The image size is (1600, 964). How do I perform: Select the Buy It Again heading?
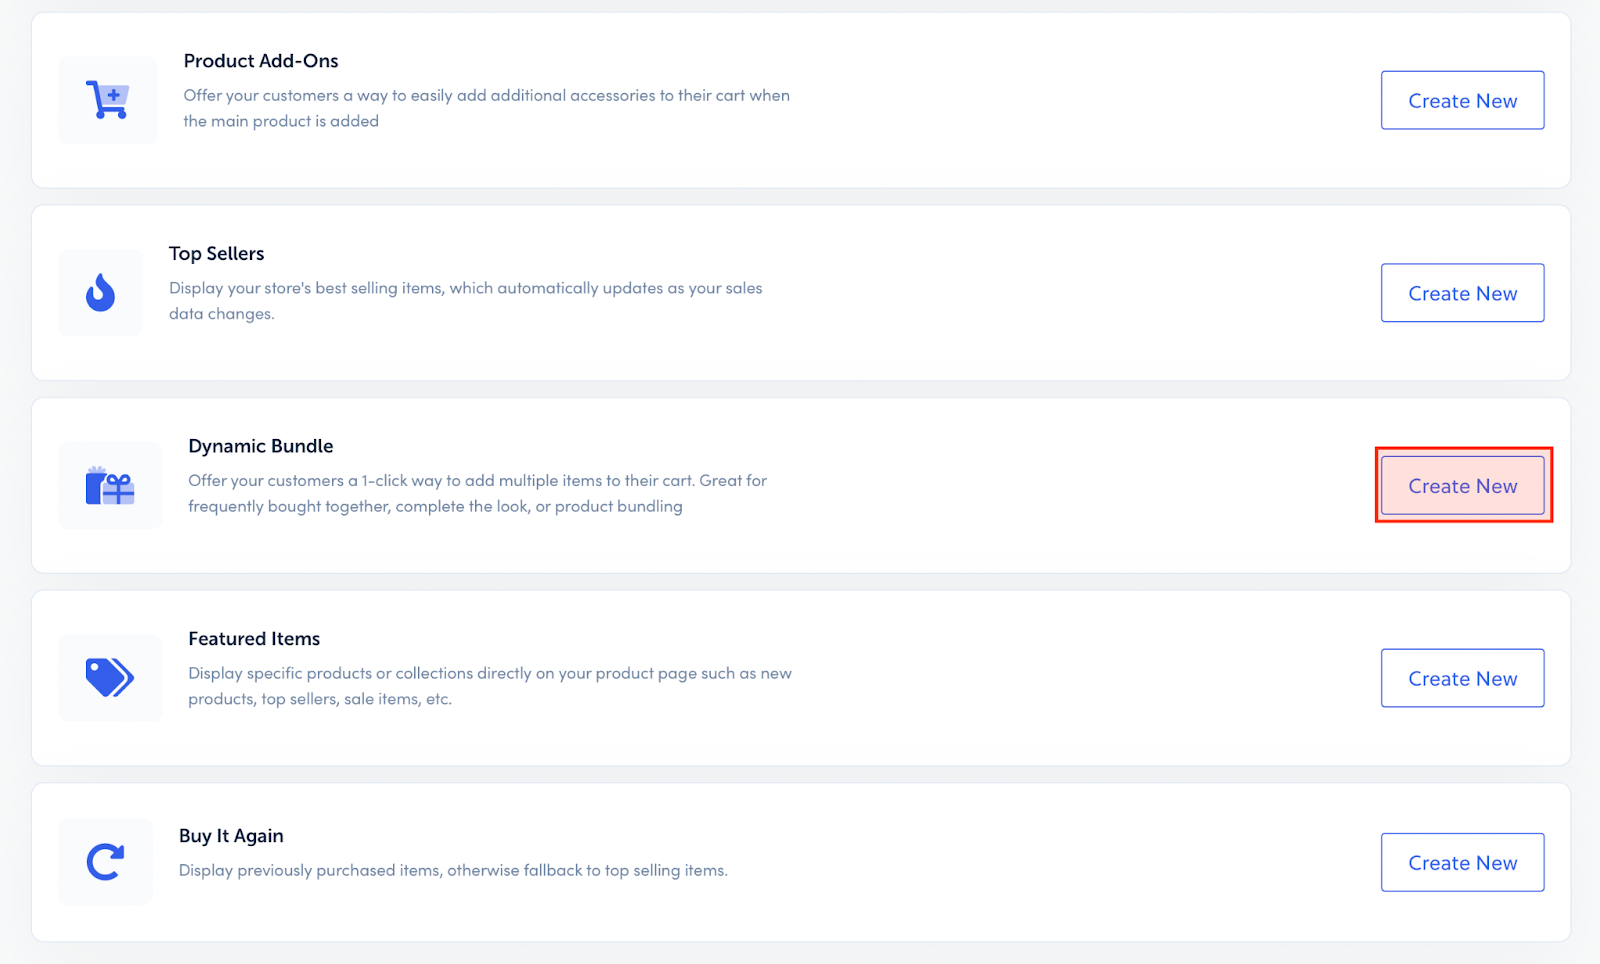(x=231, y=836)
